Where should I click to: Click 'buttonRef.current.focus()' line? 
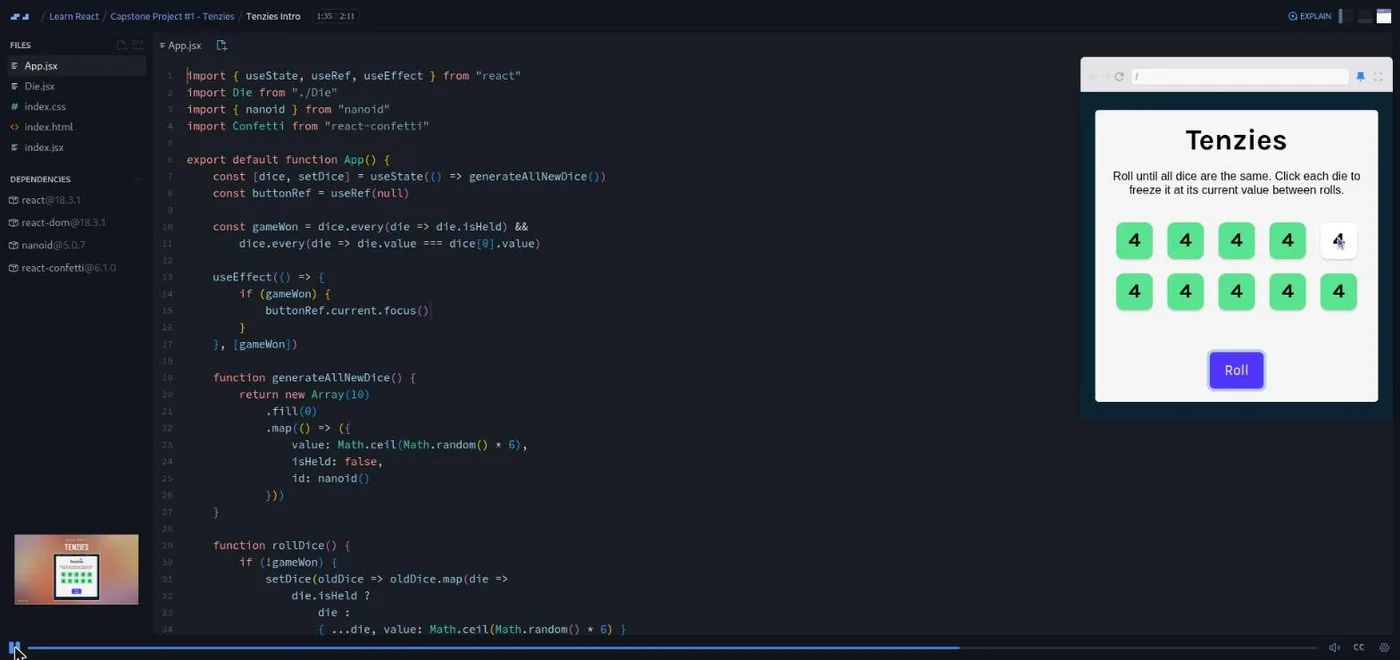[x=347, y=311]
